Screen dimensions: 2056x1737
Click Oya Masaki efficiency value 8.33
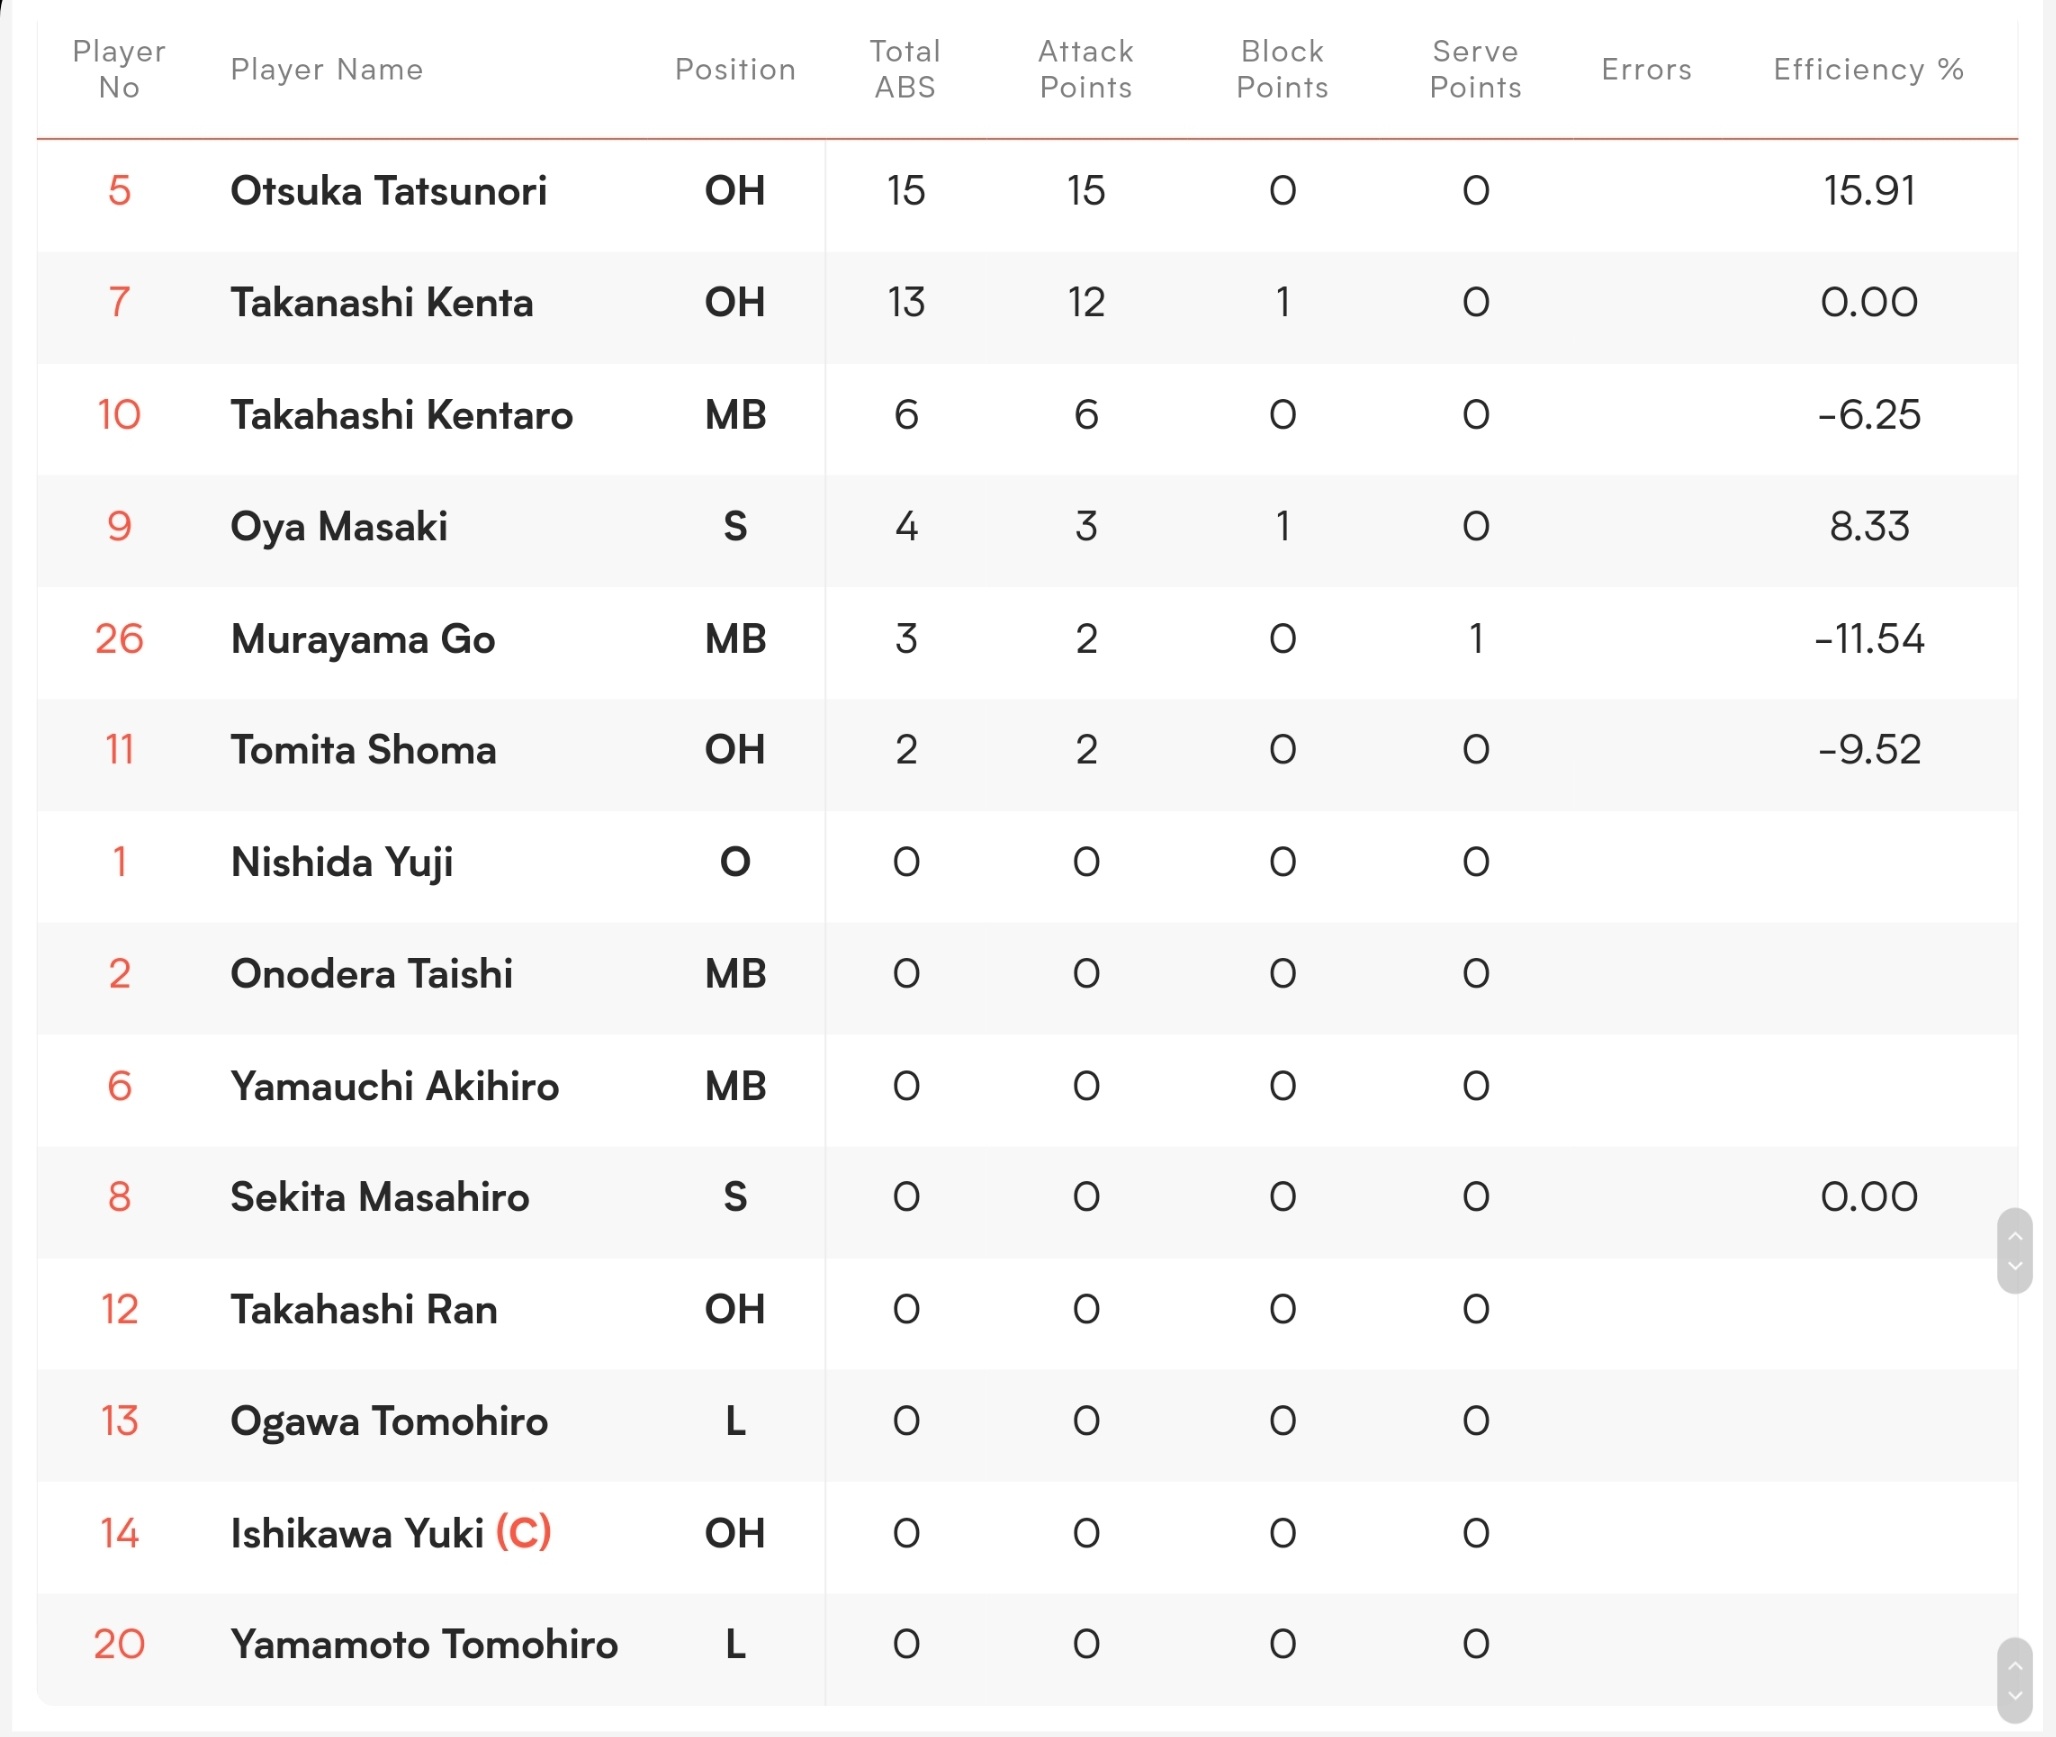1869,526
